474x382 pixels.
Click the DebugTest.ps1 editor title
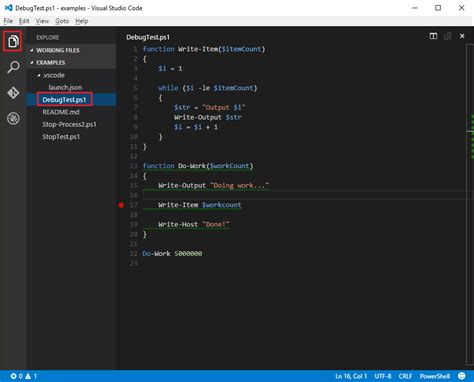(x=148, y=37)
